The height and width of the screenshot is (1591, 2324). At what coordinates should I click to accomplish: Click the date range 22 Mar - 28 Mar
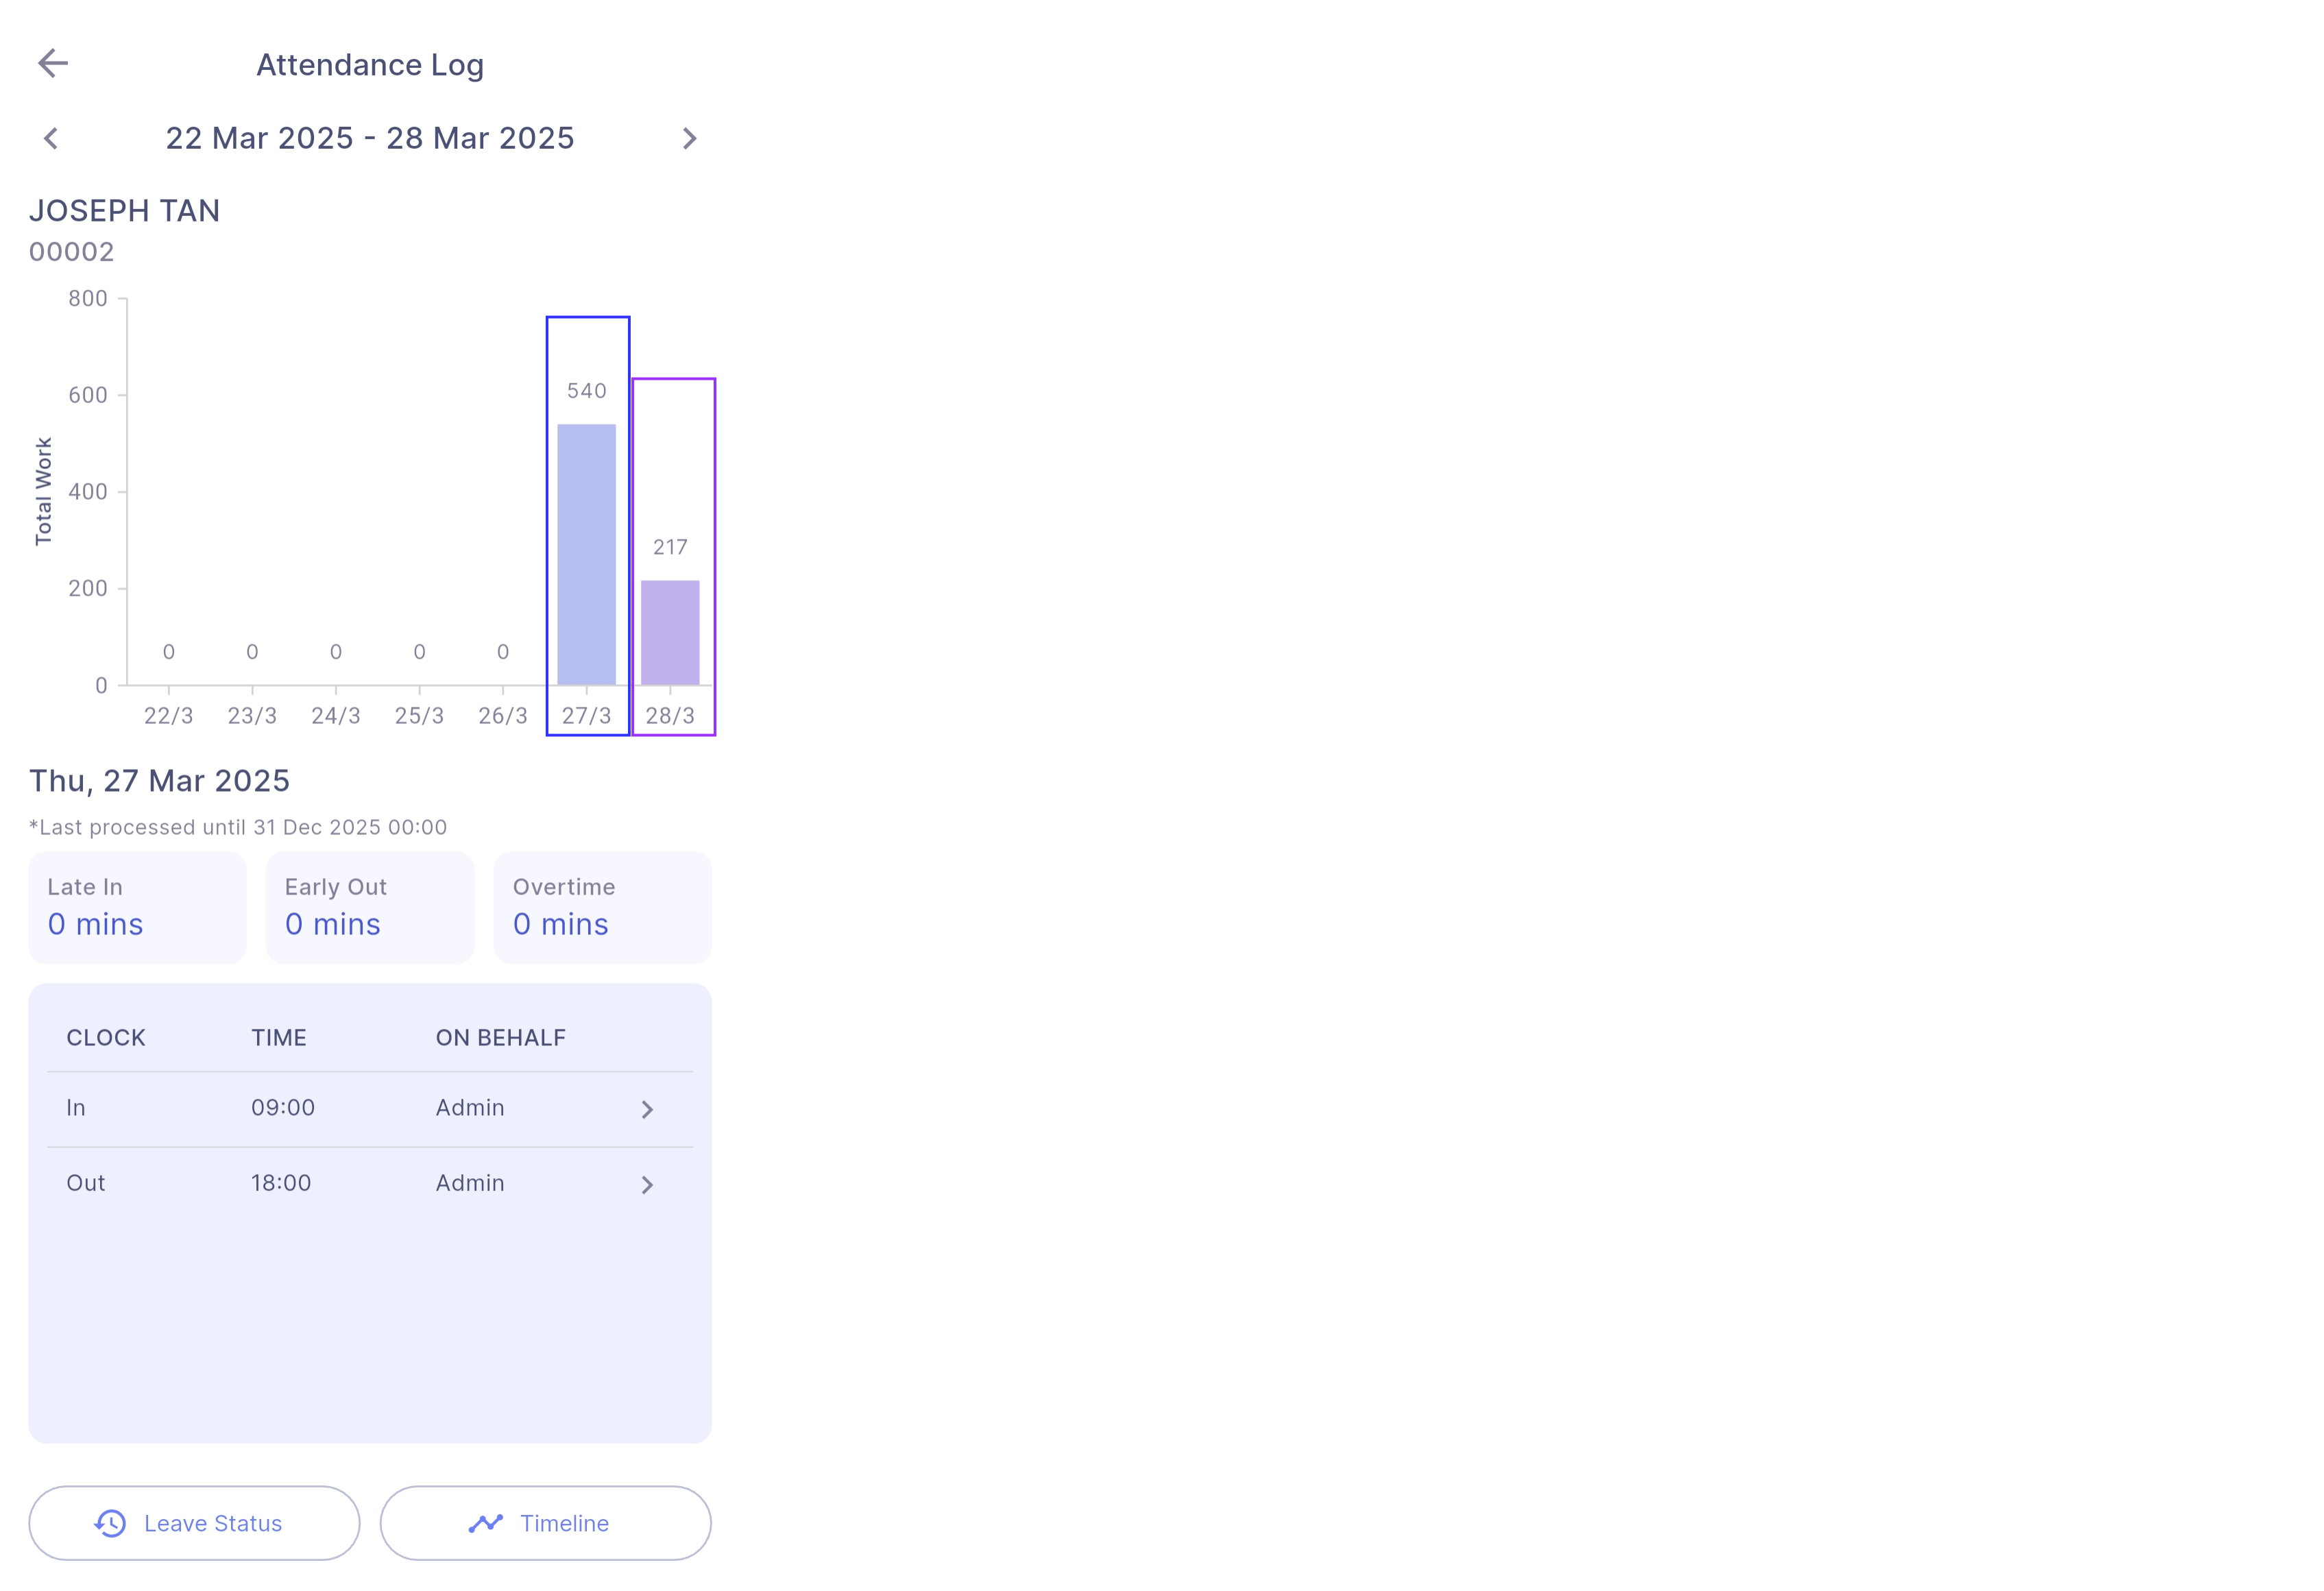370,138
